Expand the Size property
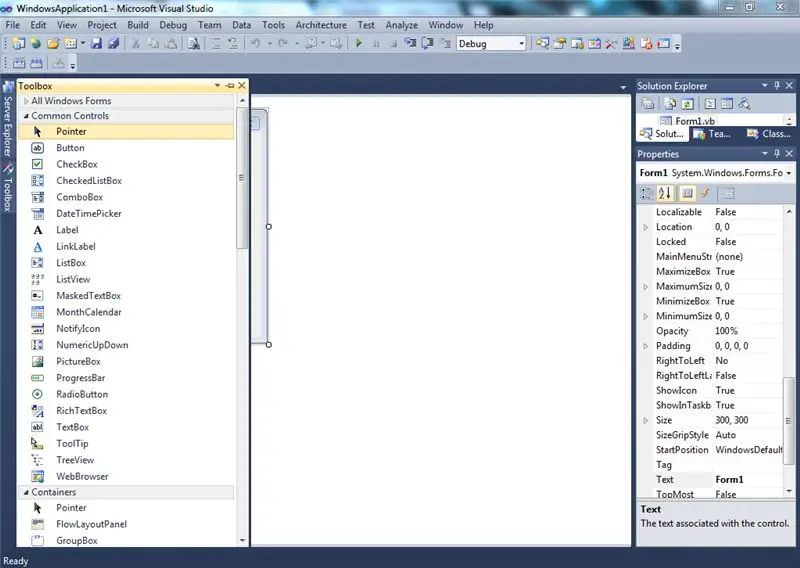Viewport: 800px width, 568px height. (x=645, y=421)
